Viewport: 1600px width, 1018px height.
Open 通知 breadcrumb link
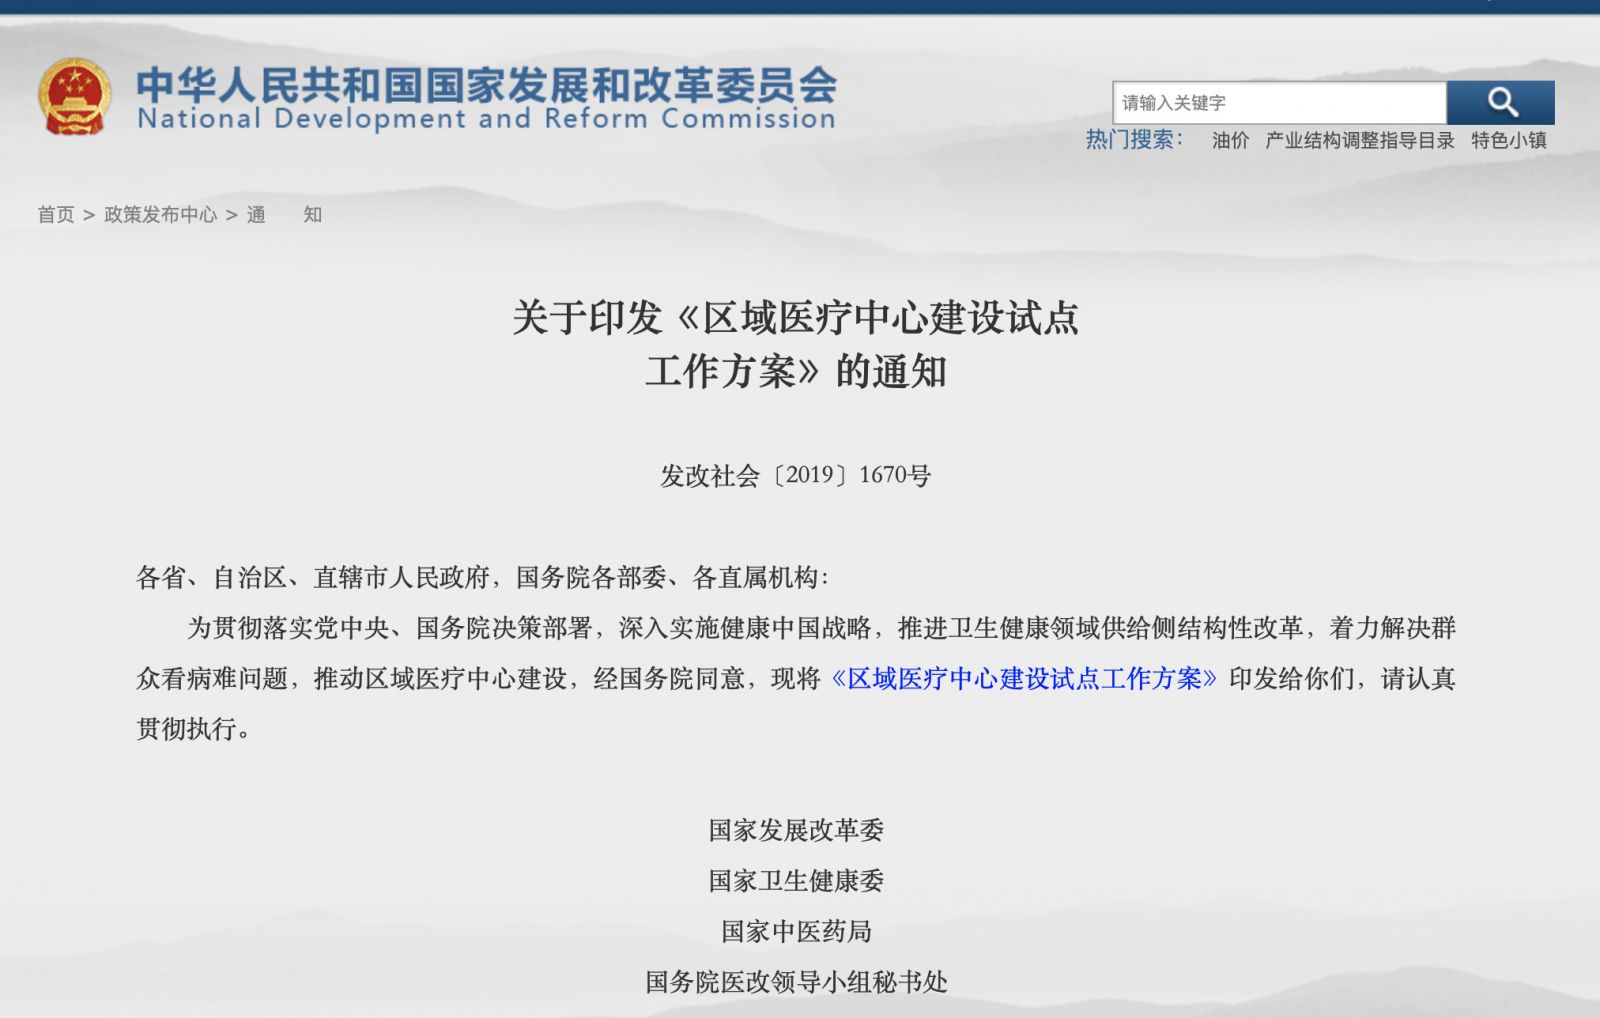point(284,214)
